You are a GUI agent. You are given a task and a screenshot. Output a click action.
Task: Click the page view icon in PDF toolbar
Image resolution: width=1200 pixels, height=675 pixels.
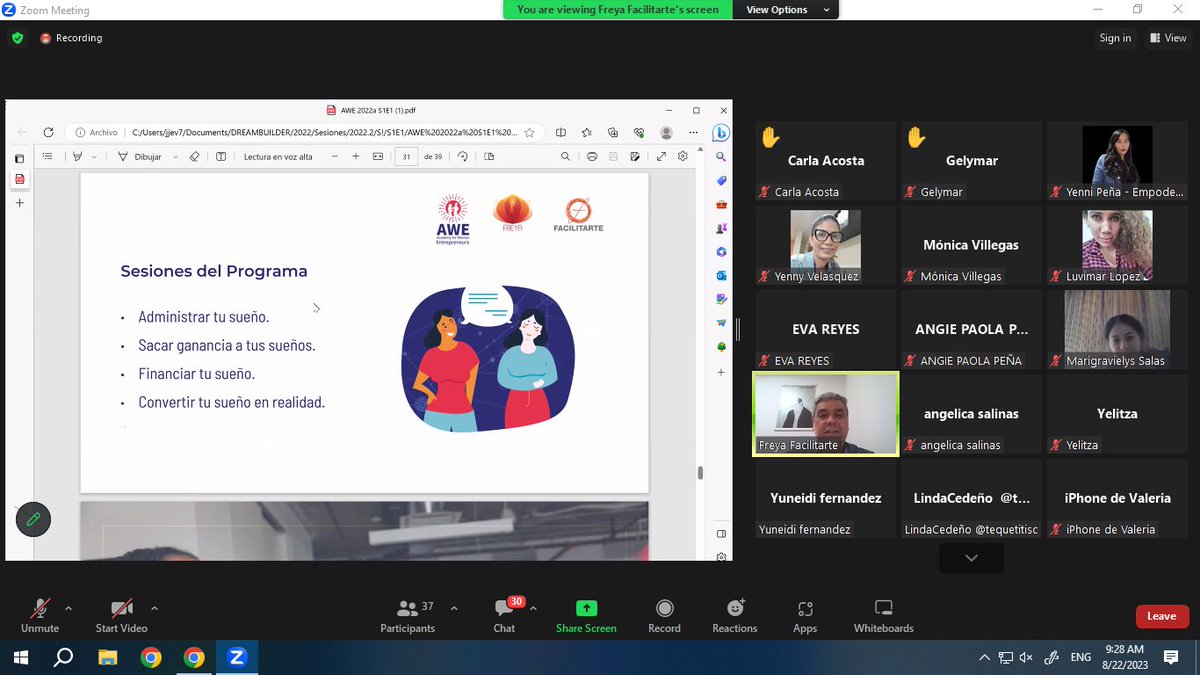(489, 156)
